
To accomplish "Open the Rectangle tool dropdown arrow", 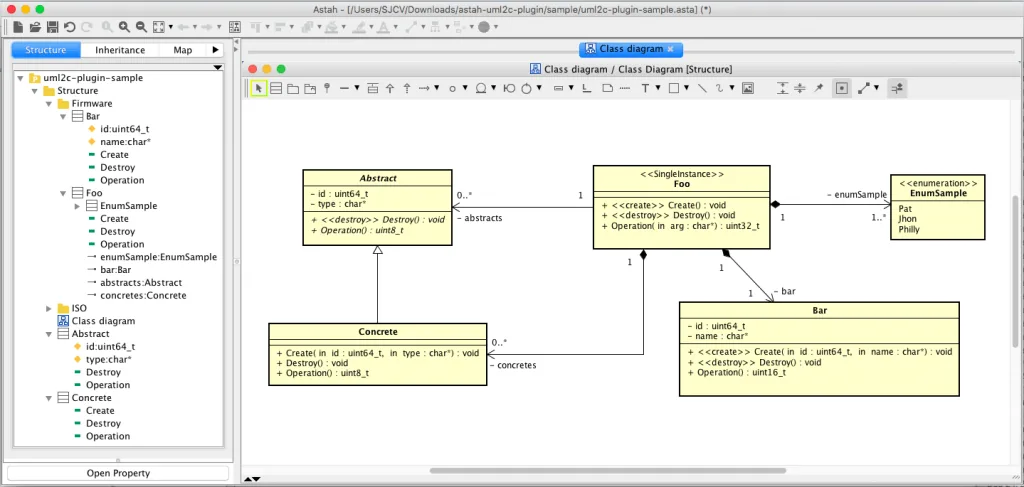I will pos(686,88).
